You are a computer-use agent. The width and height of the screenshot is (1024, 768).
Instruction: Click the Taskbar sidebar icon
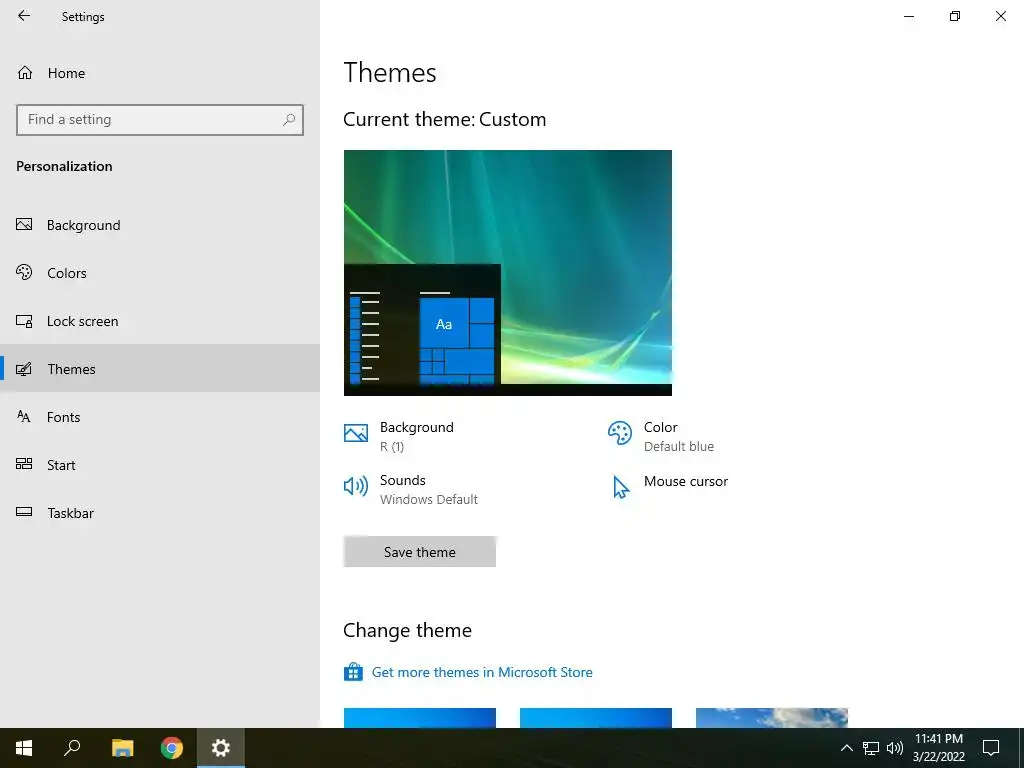pyautogui.click(x=24, y=512)
